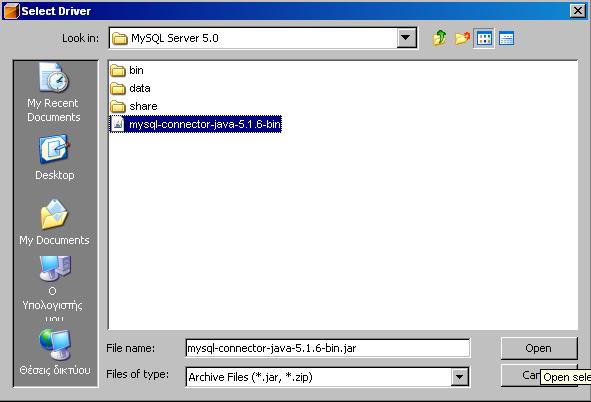Switch to Details view
This screenshot has width=591, height=402.
tap(506, 38)
